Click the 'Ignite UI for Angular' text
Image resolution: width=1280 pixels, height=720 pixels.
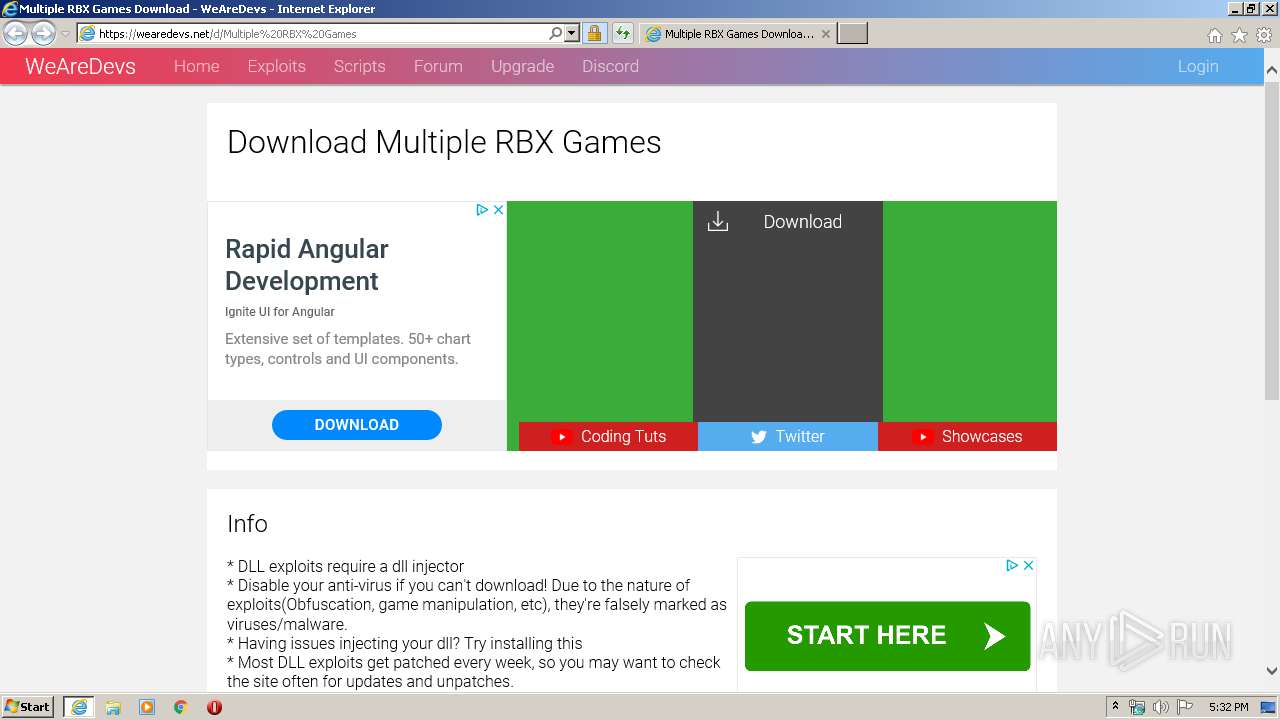280,312
